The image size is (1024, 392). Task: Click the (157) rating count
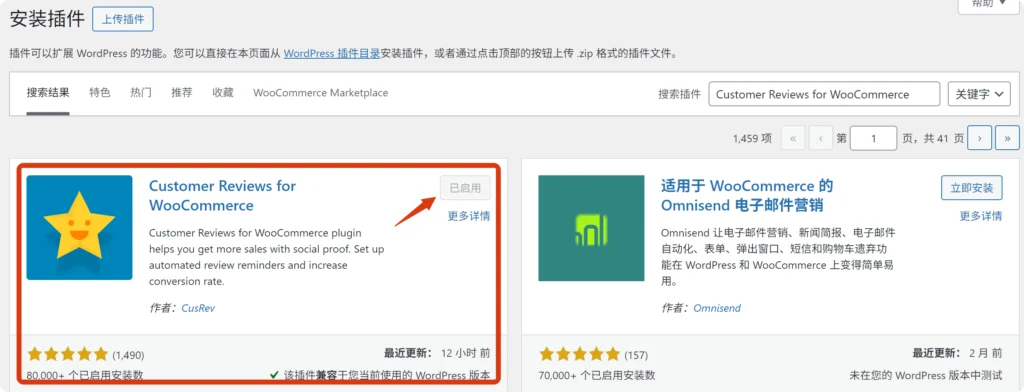tap(636, 355)
